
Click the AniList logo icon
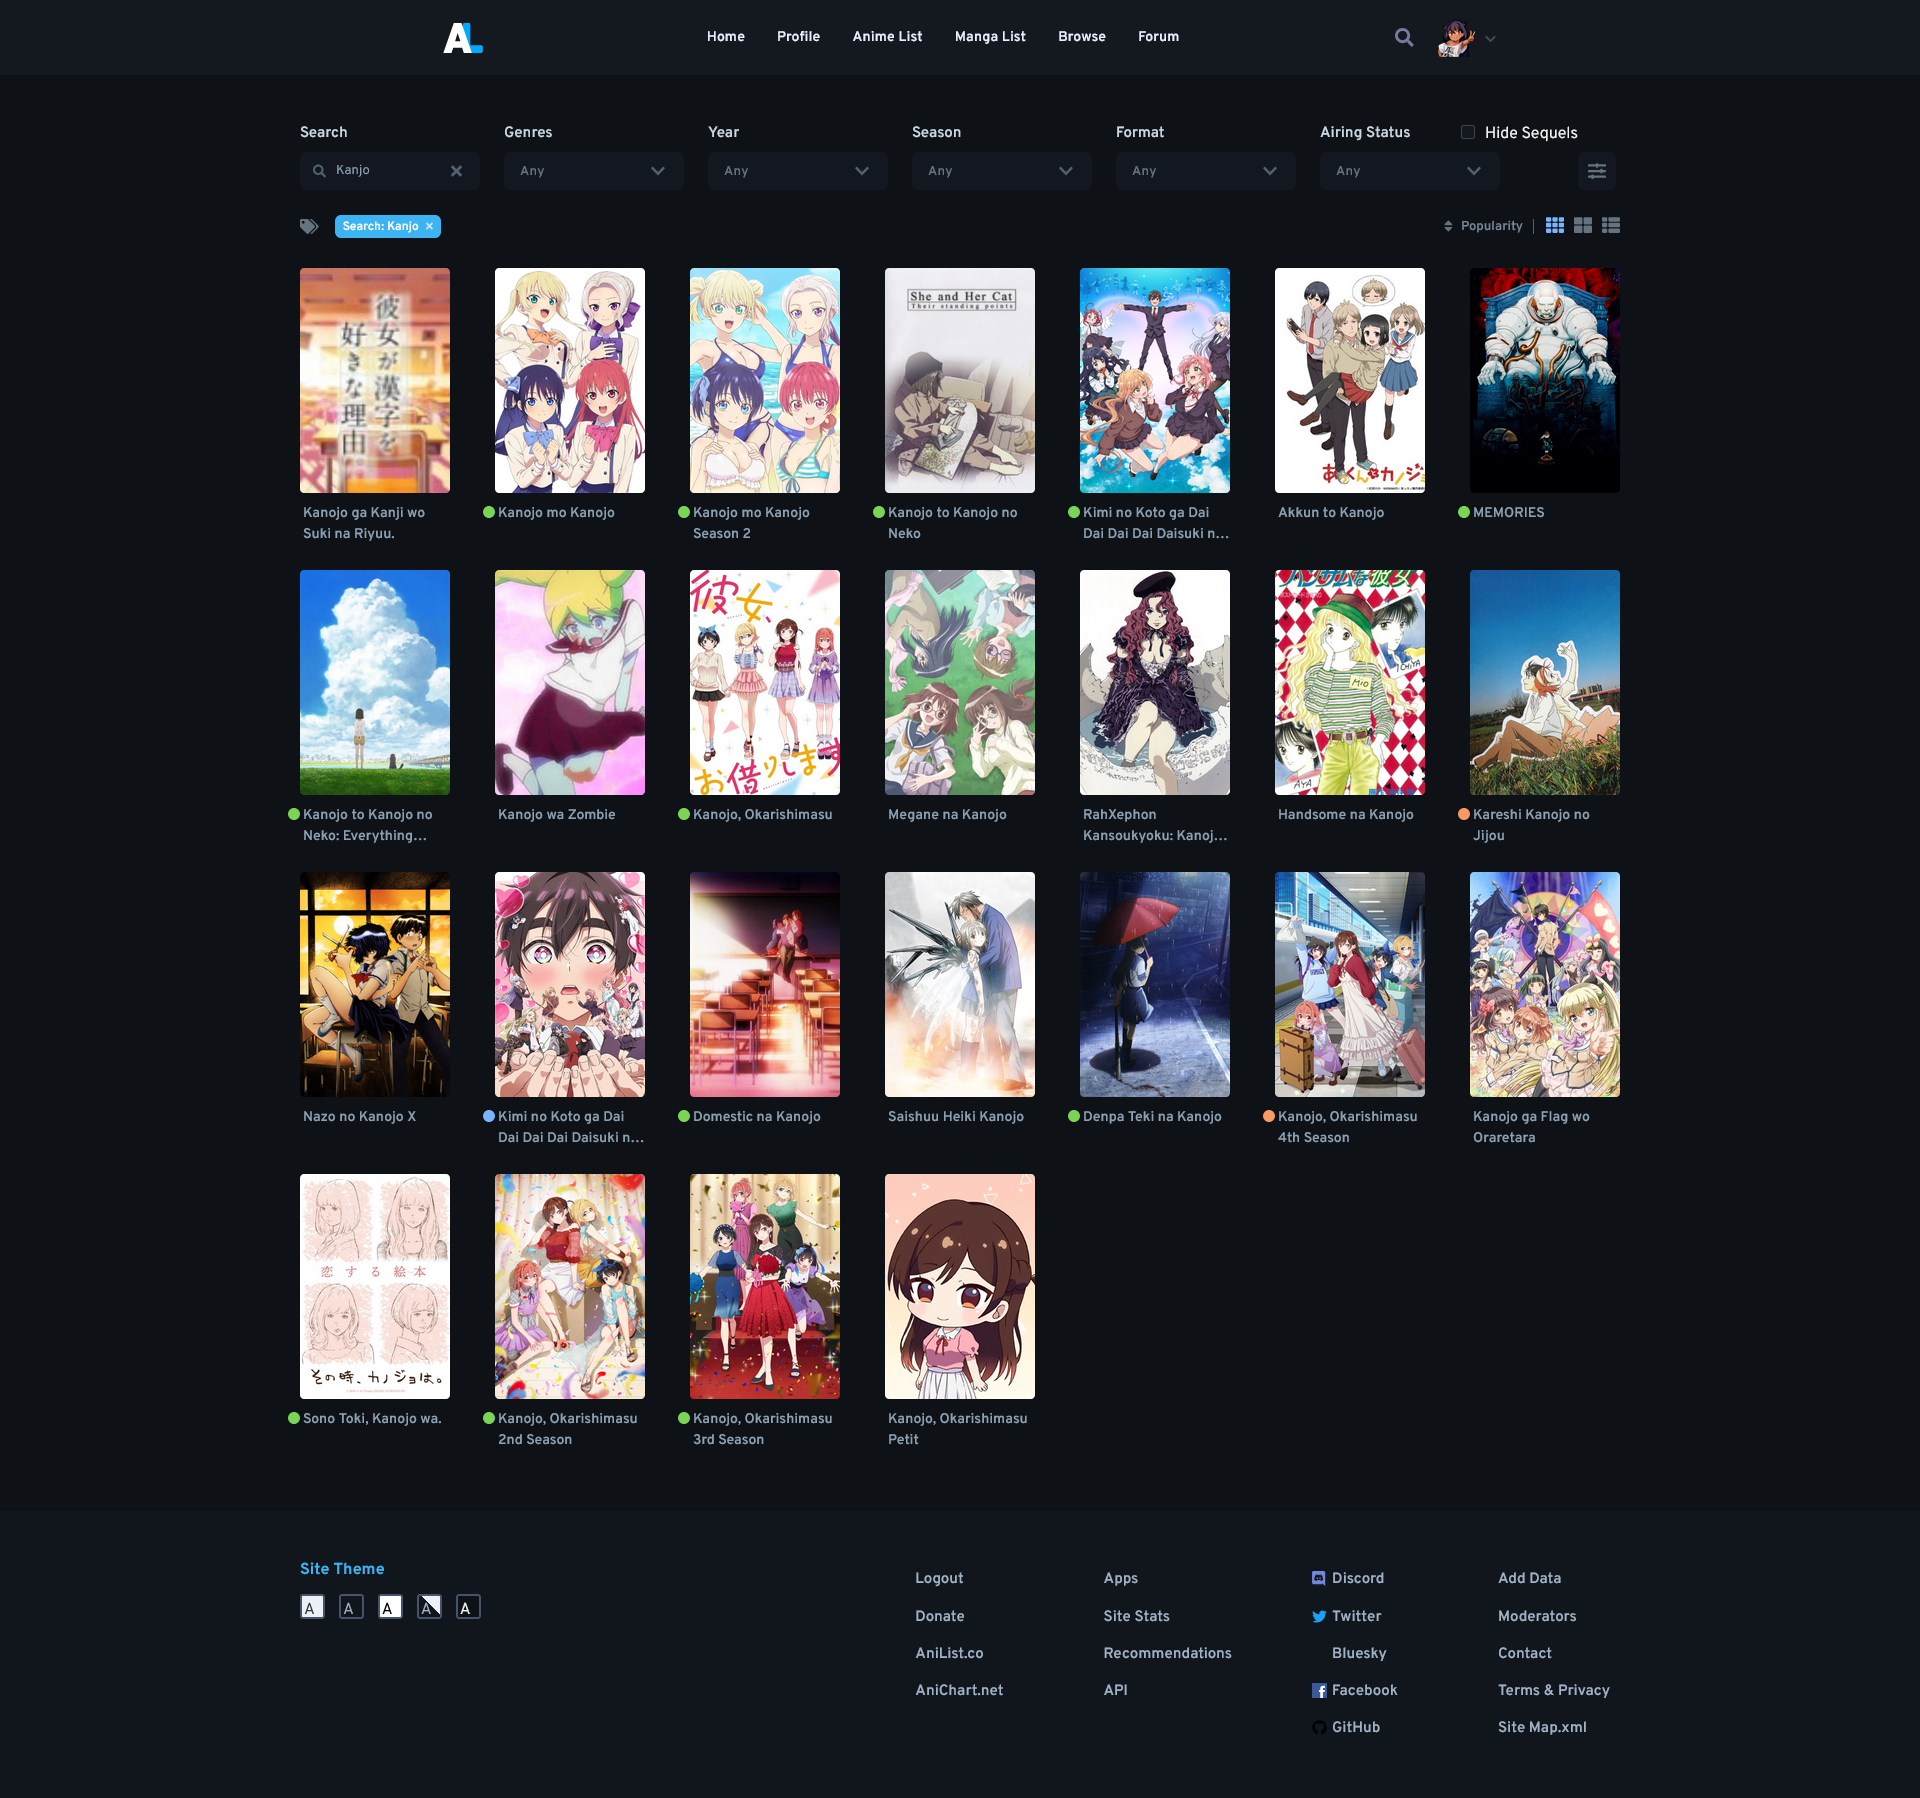(x=462, y=38)
